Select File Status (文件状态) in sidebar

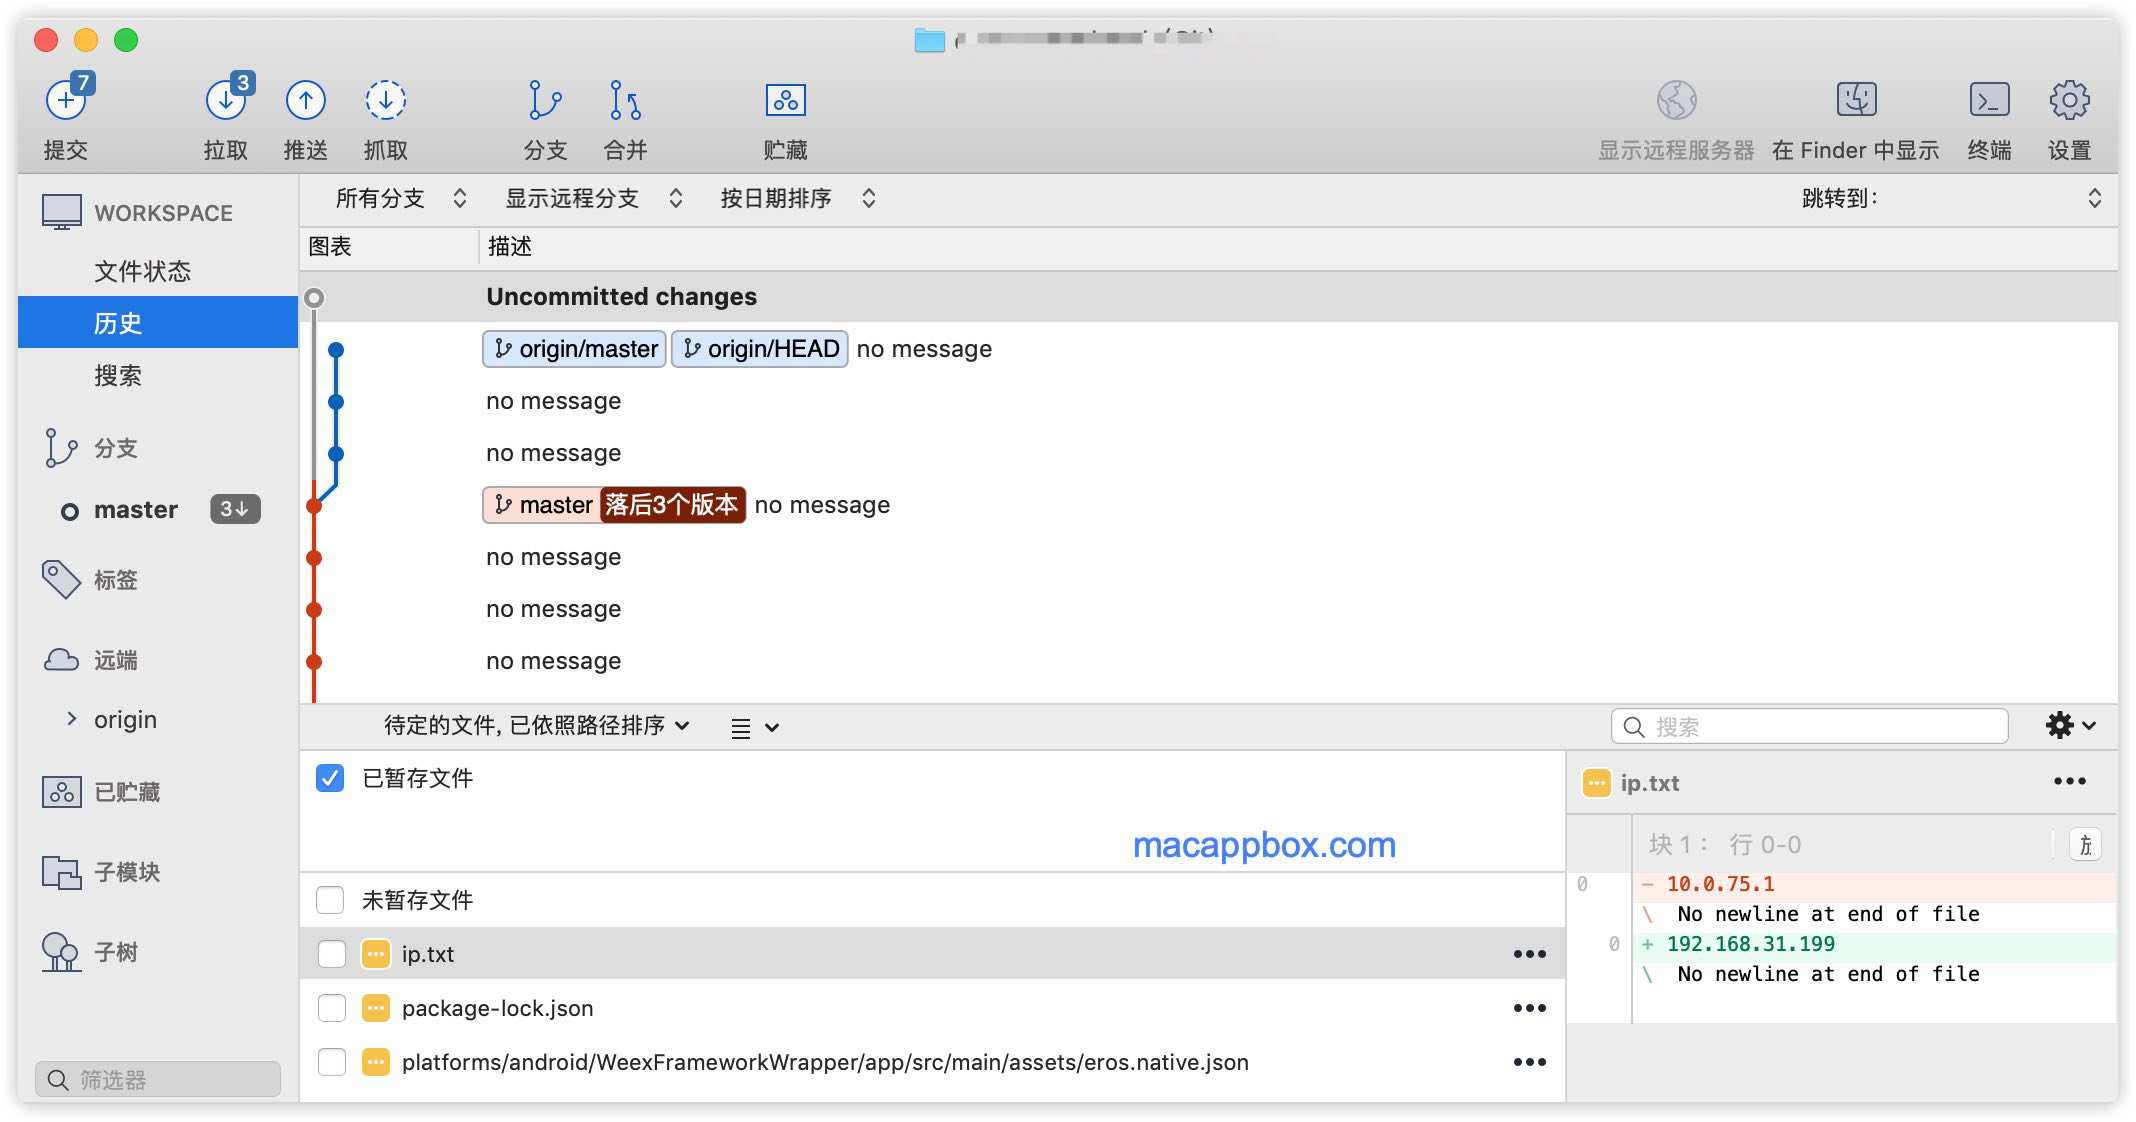click(142, 271)
